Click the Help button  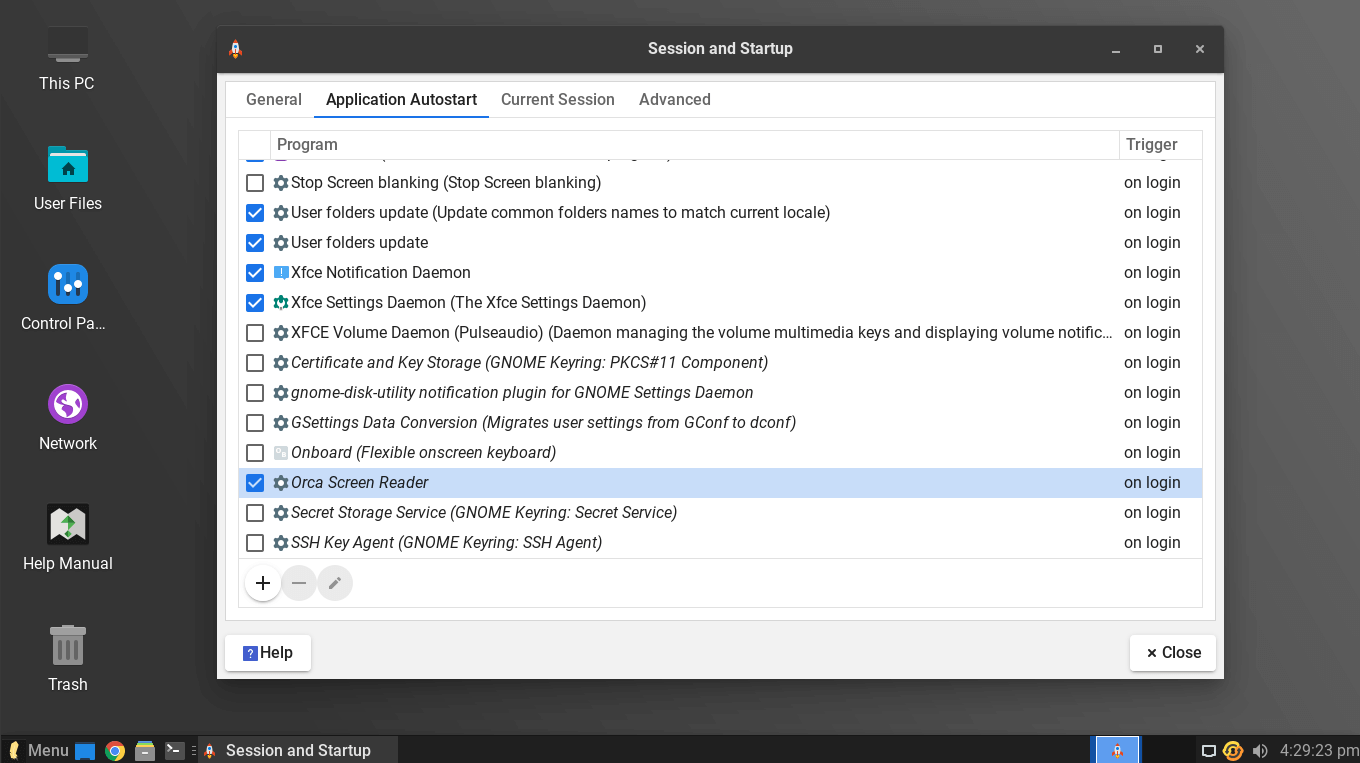pos(268,653)
